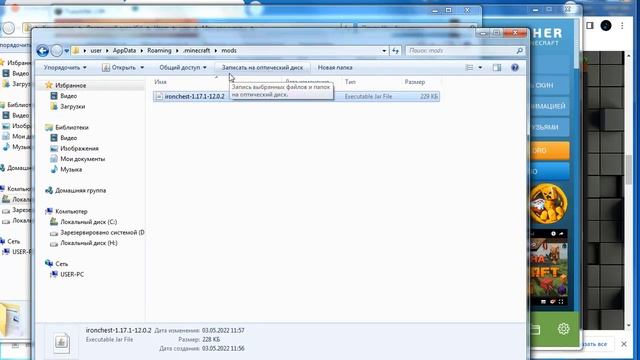
Task: Open 'Зарезервировано системой' drive
Action: tap(102, 233)
